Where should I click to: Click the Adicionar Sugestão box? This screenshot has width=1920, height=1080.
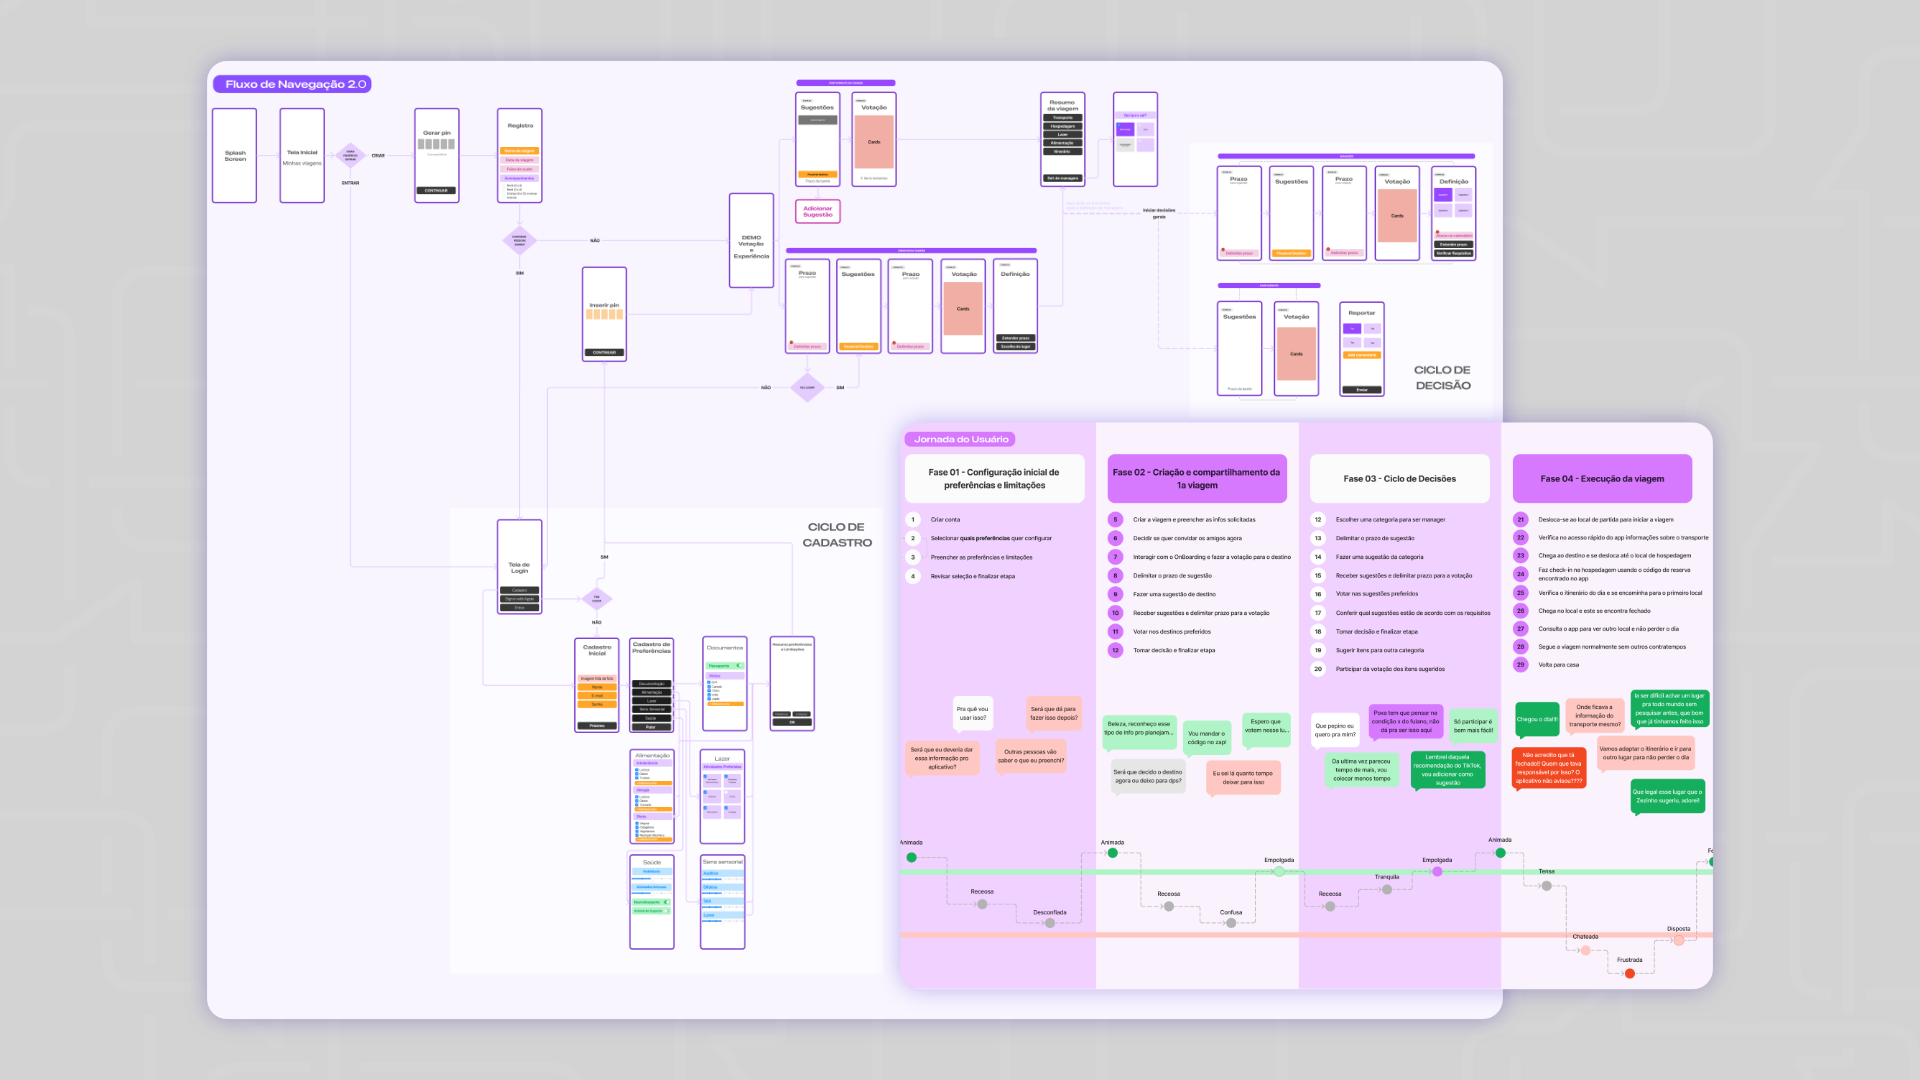point(817,211)
